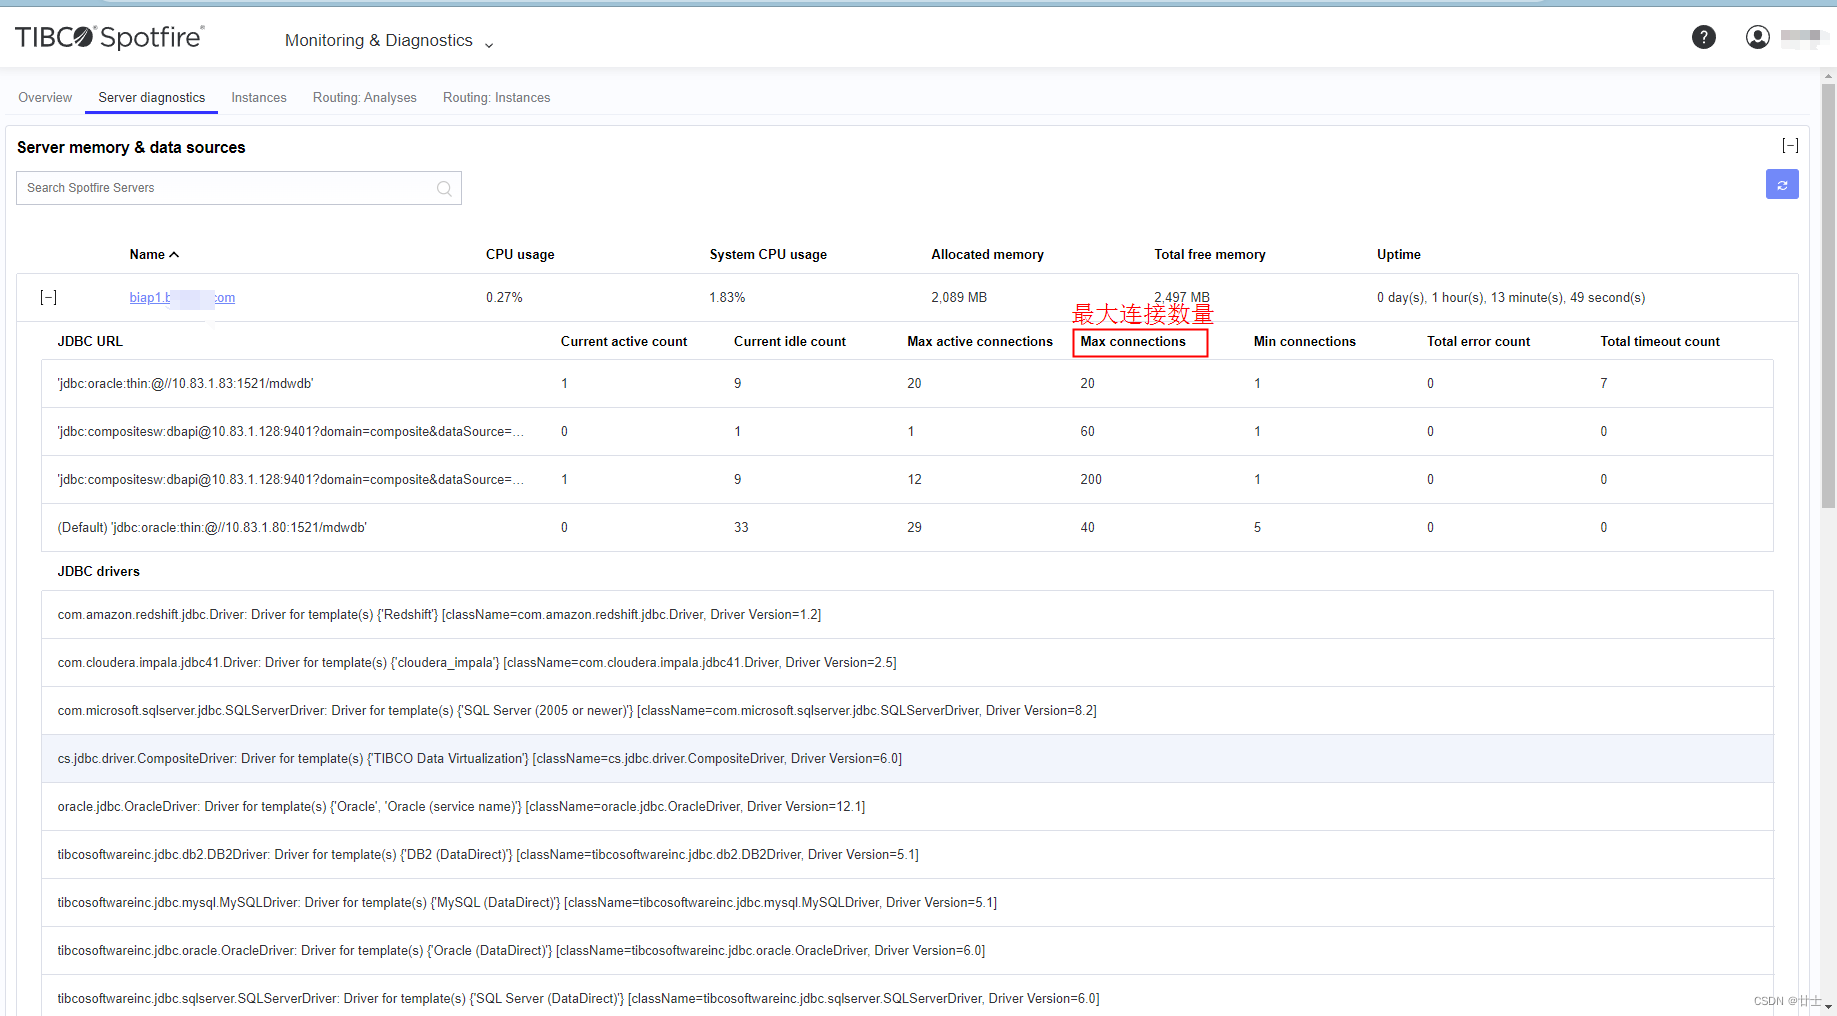Click max connections value 200

coord(1091,480)
